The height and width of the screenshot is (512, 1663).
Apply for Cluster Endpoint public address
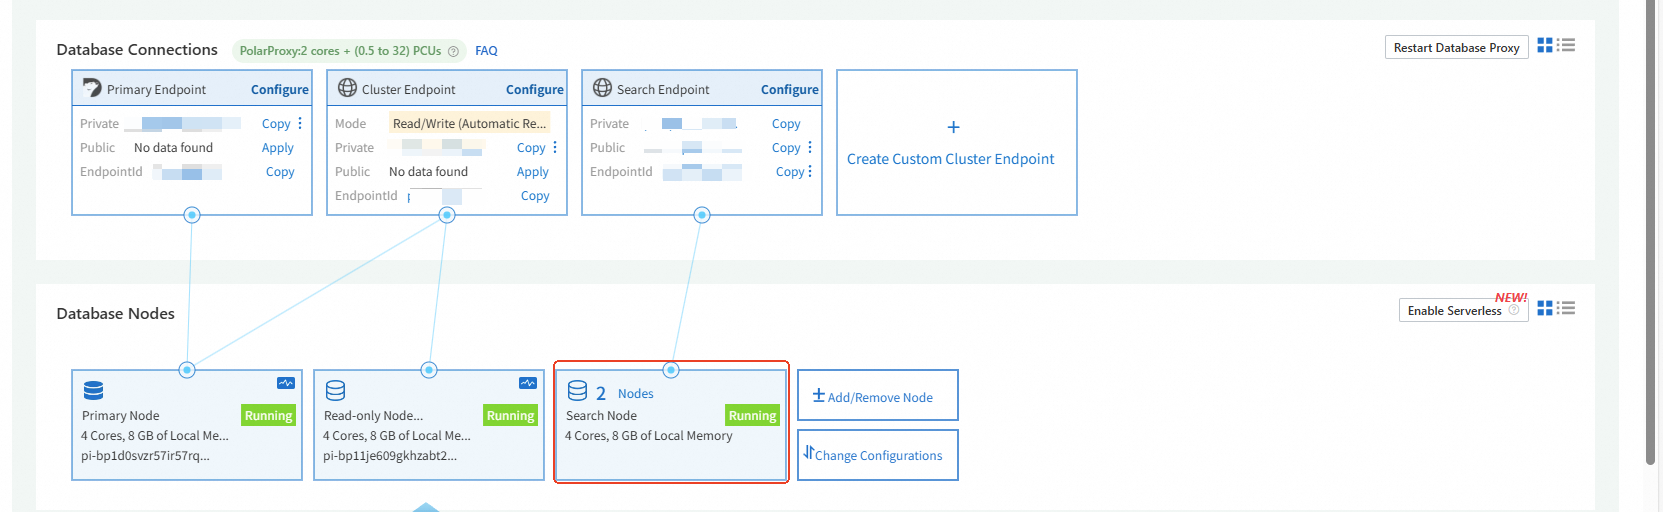[533, 172]
